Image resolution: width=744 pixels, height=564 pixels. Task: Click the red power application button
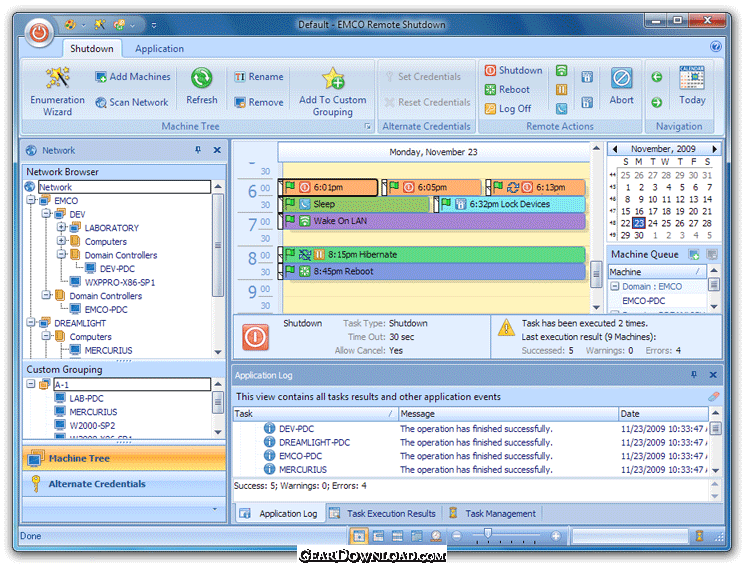click(39, 33)
